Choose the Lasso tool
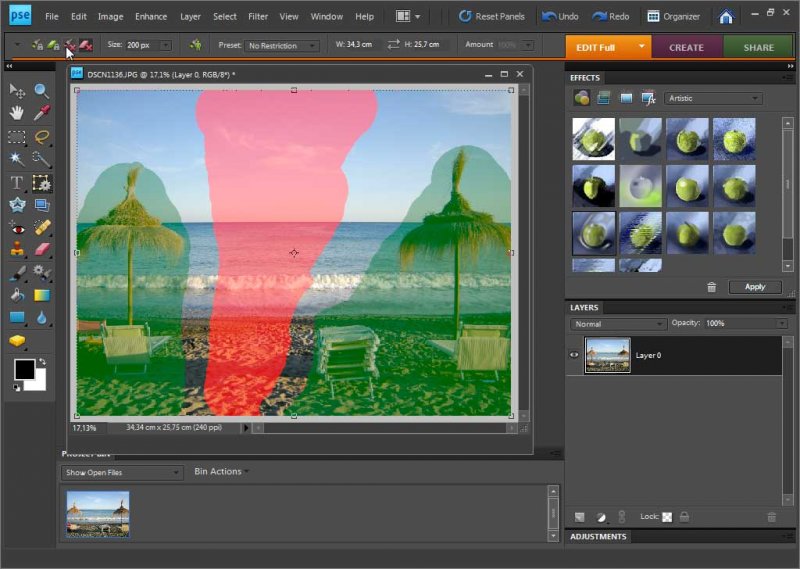Viewport: 800px width, 569px height. (x=42, y=136)
